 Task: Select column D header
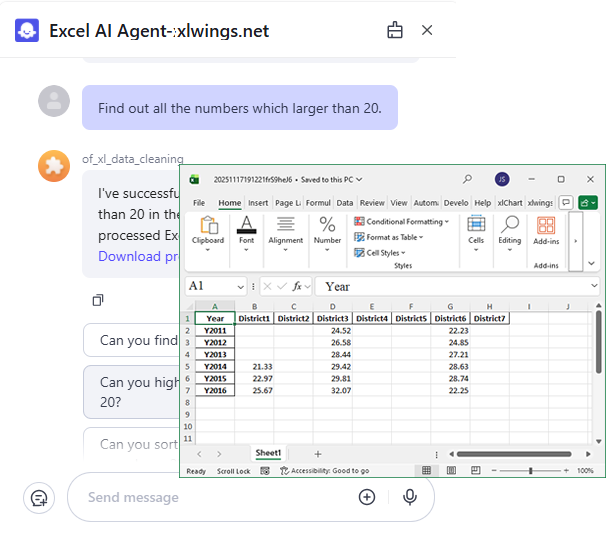[x=332, y=306]
